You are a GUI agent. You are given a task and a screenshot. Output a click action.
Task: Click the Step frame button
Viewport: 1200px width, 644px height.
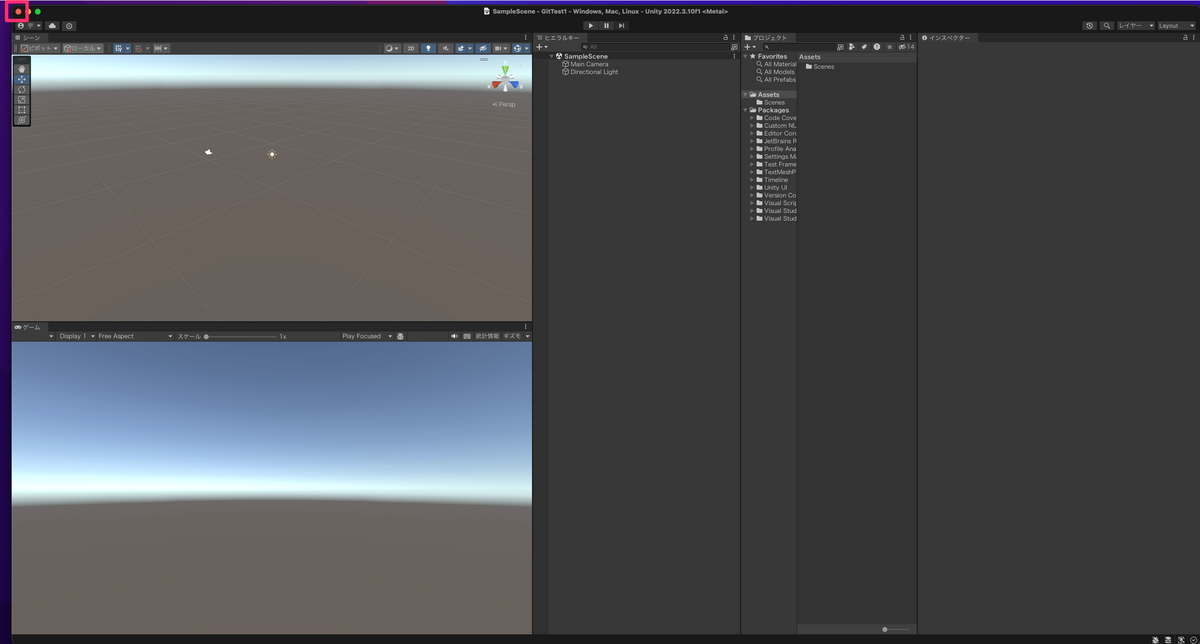(621, 26)
